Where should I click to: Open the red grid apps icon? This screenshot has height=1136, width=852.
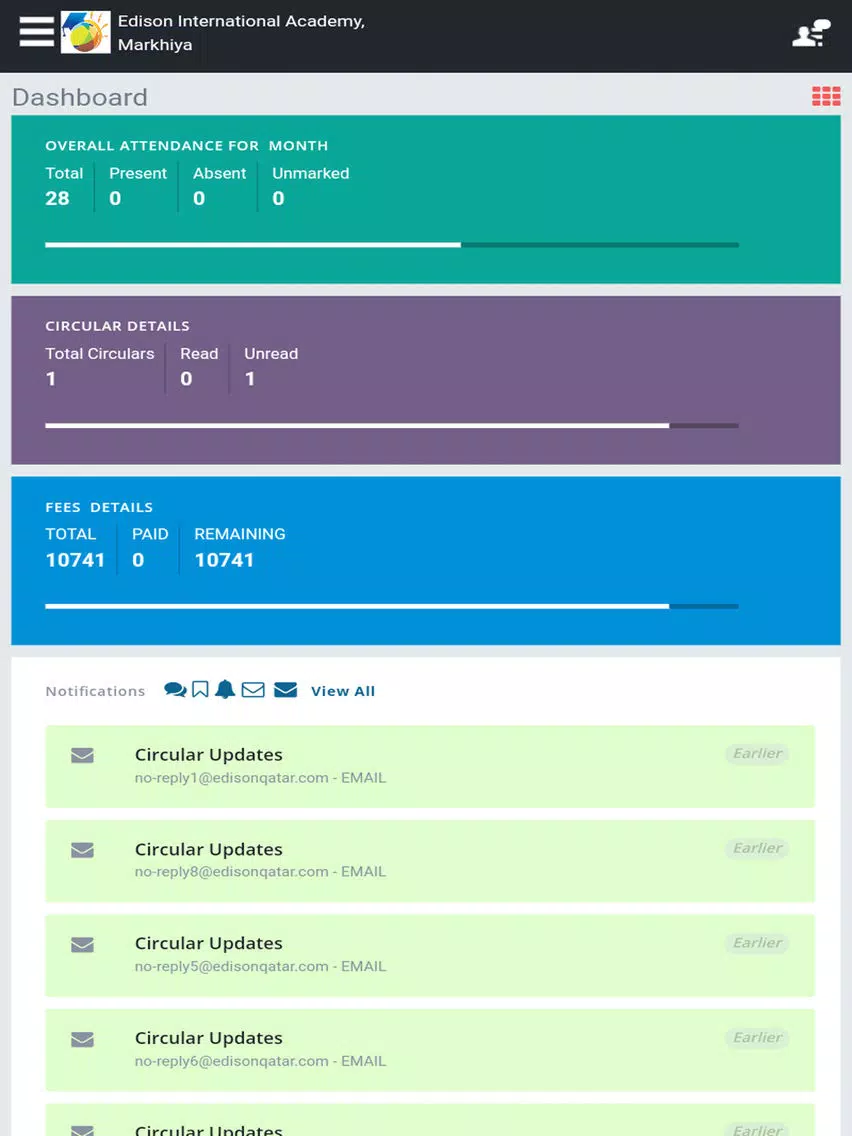(x=826, y=96)
